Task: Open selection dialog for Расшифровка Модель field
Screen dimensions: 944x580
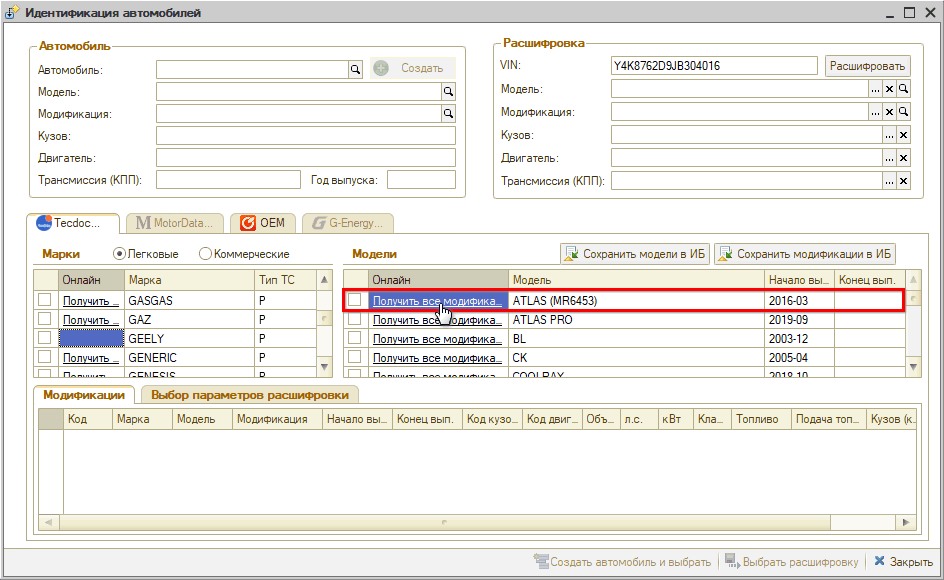Action: (875, 90)
